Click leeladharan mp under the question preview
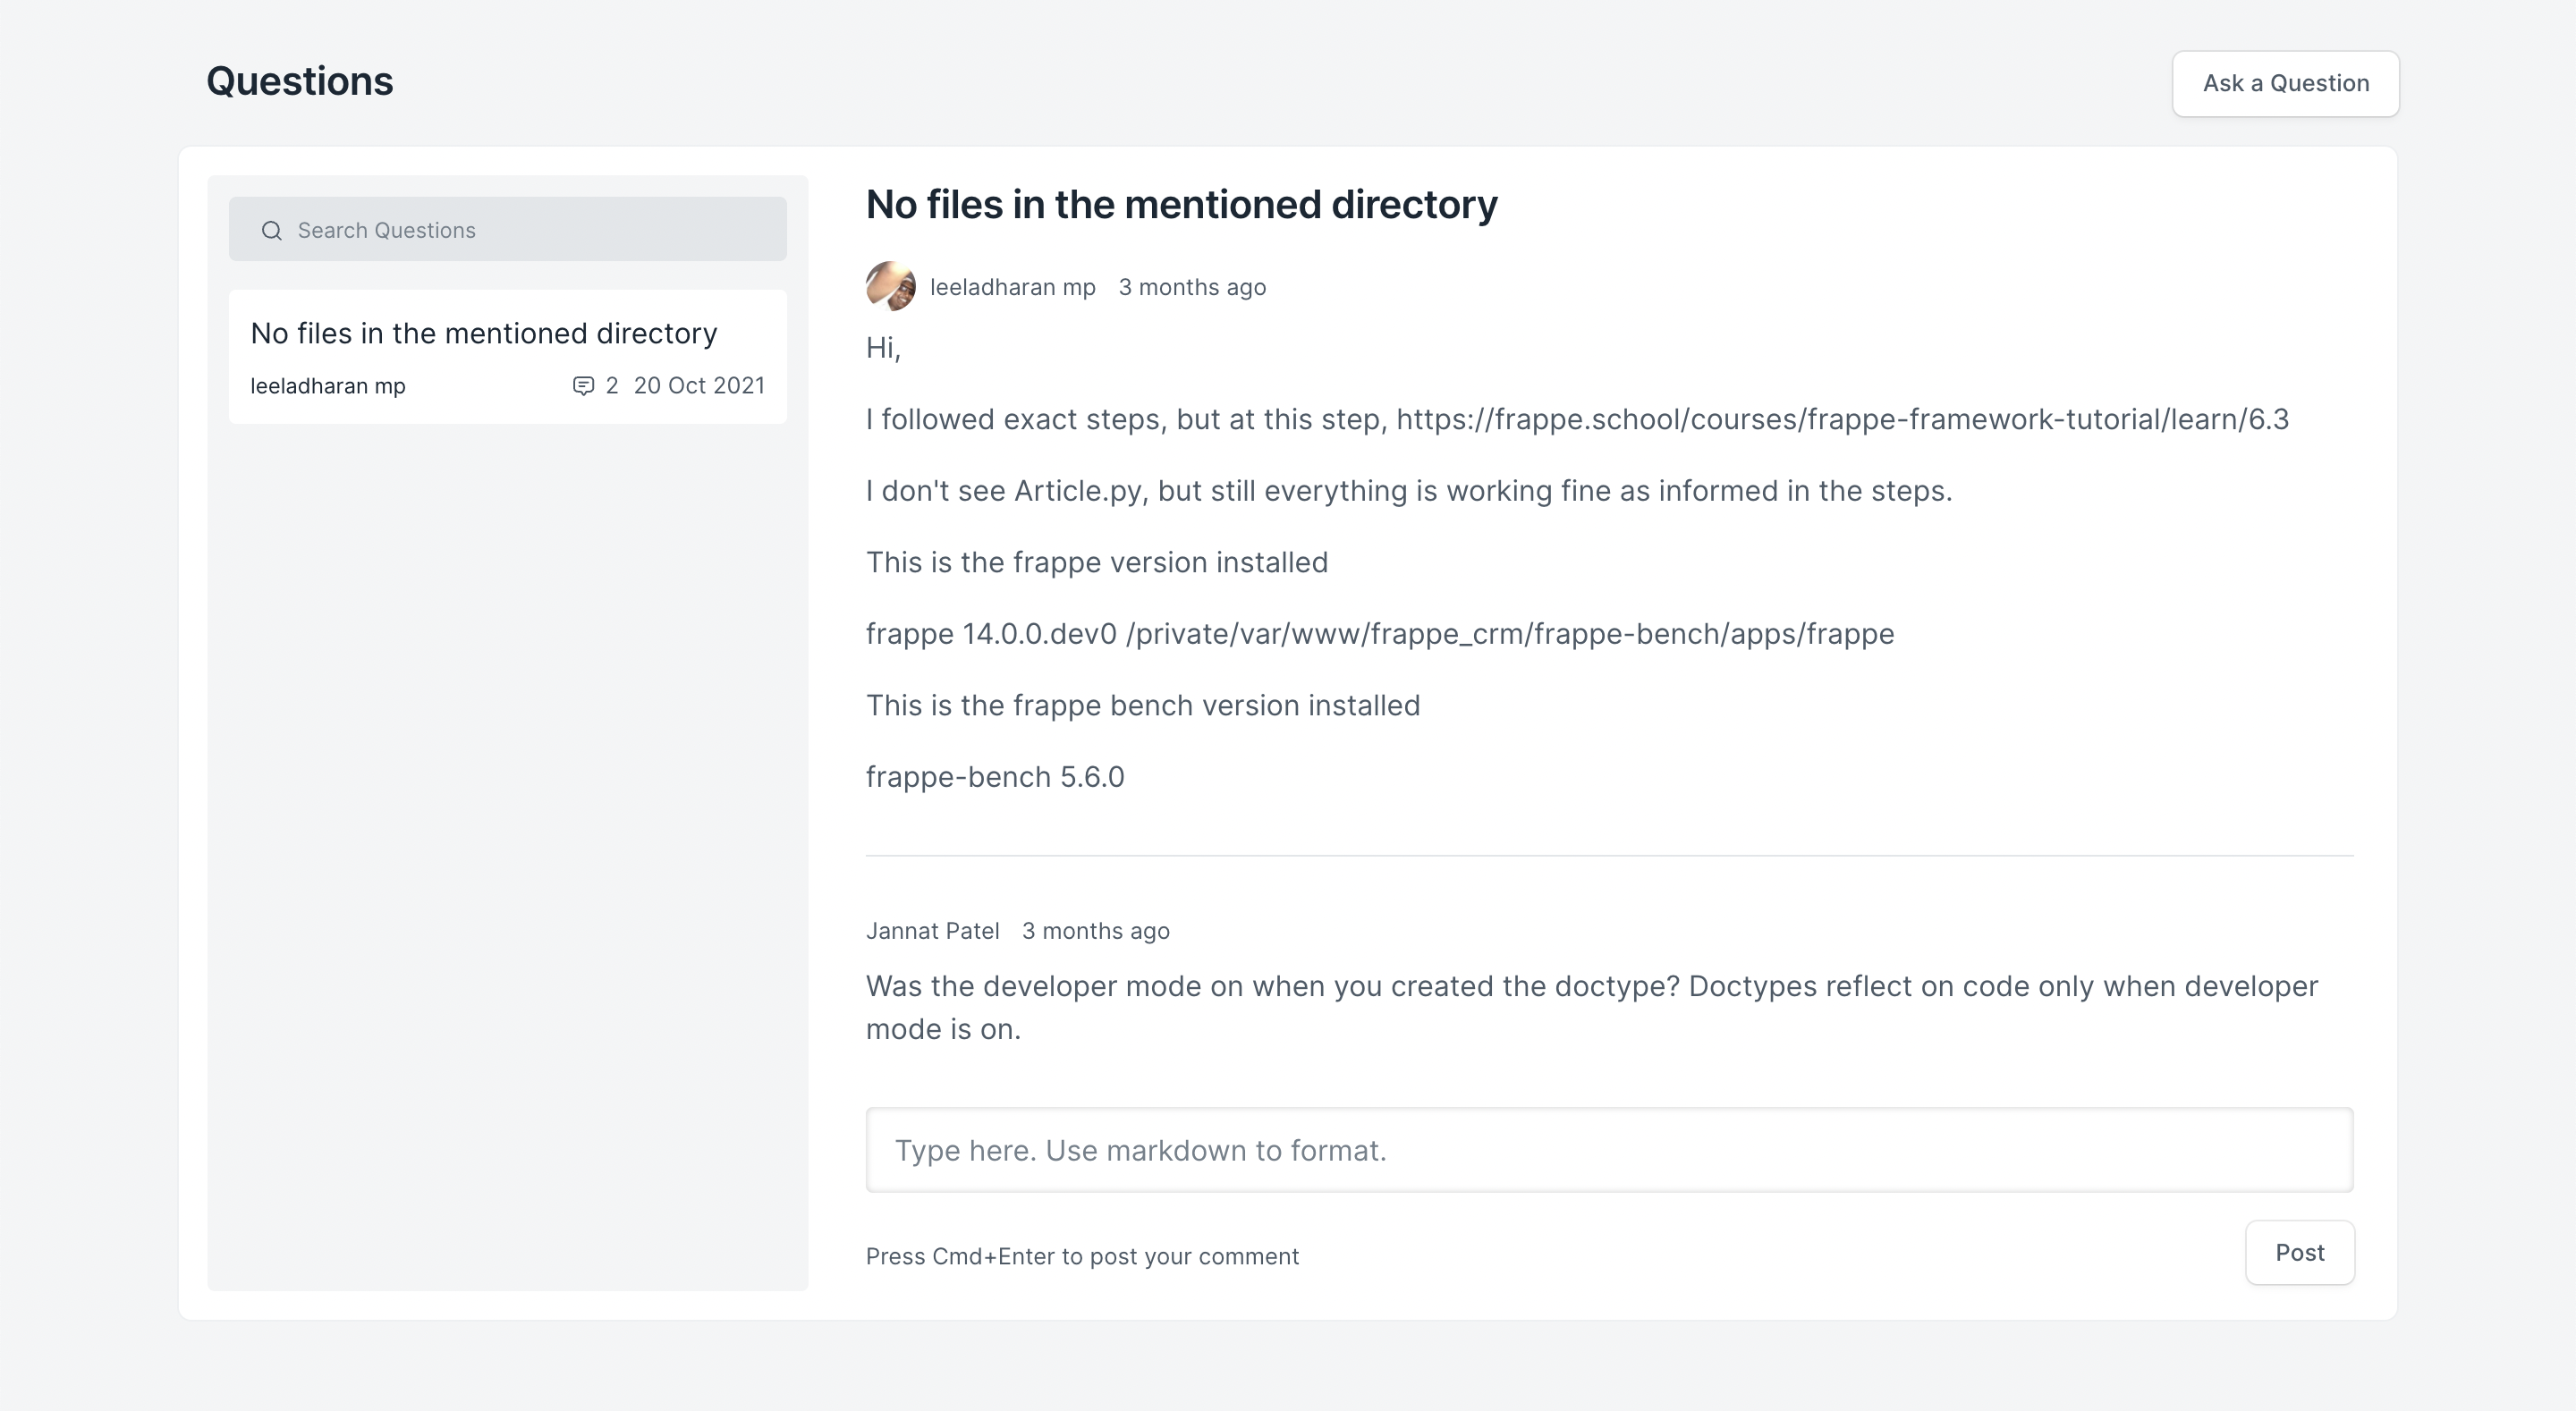 coord(327,386)
